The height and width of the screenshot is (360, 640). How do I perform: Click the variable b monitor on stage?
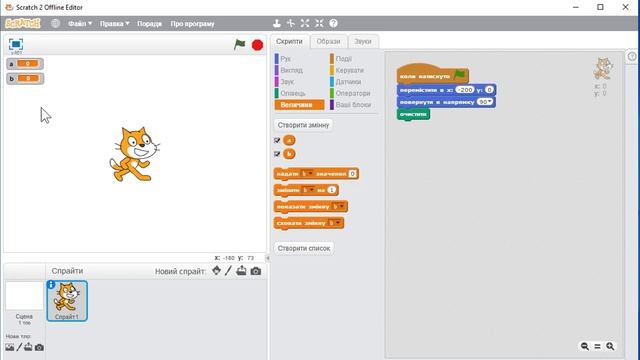25,78
